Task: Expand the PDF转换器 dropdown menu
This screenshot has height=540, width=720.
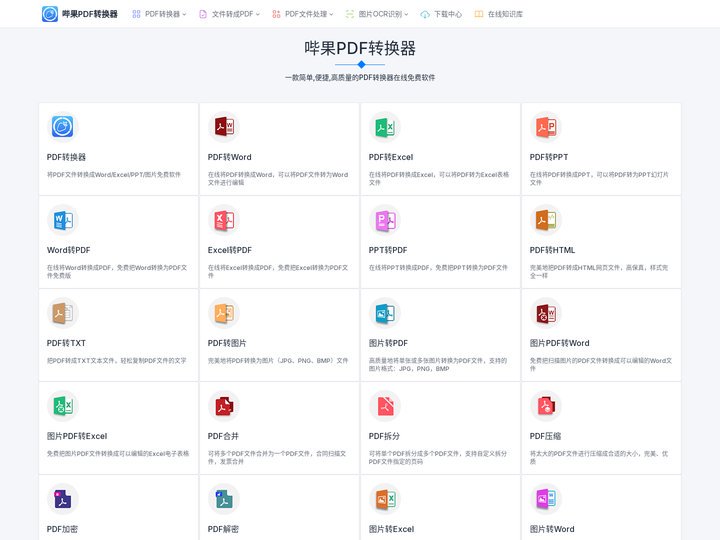Action: (159, 14)
